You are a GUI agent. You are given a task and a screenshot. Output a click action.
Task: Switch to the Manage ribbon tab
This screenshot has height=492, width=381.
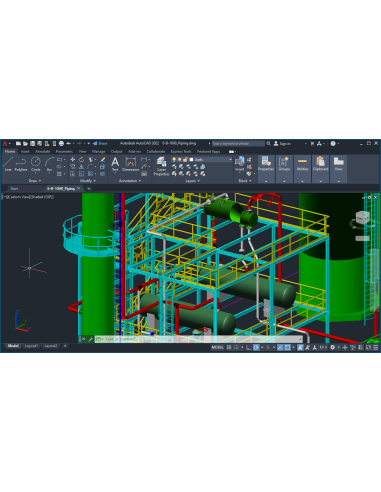click(x=98, y=152)
